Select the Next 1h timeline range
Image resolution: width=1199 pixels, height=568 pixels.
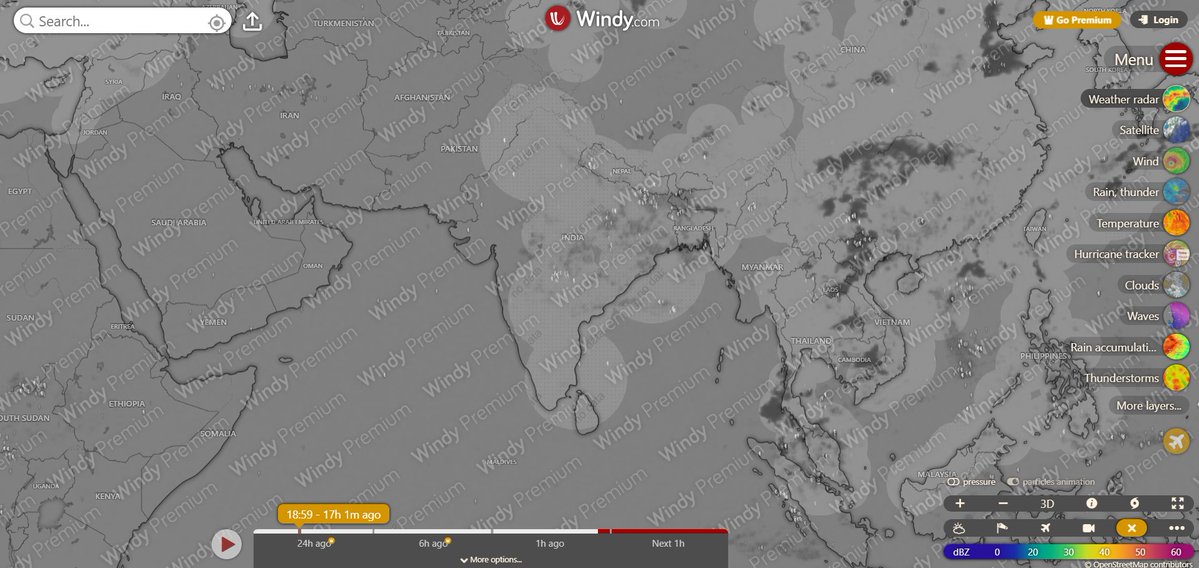[x=668, y=544]
